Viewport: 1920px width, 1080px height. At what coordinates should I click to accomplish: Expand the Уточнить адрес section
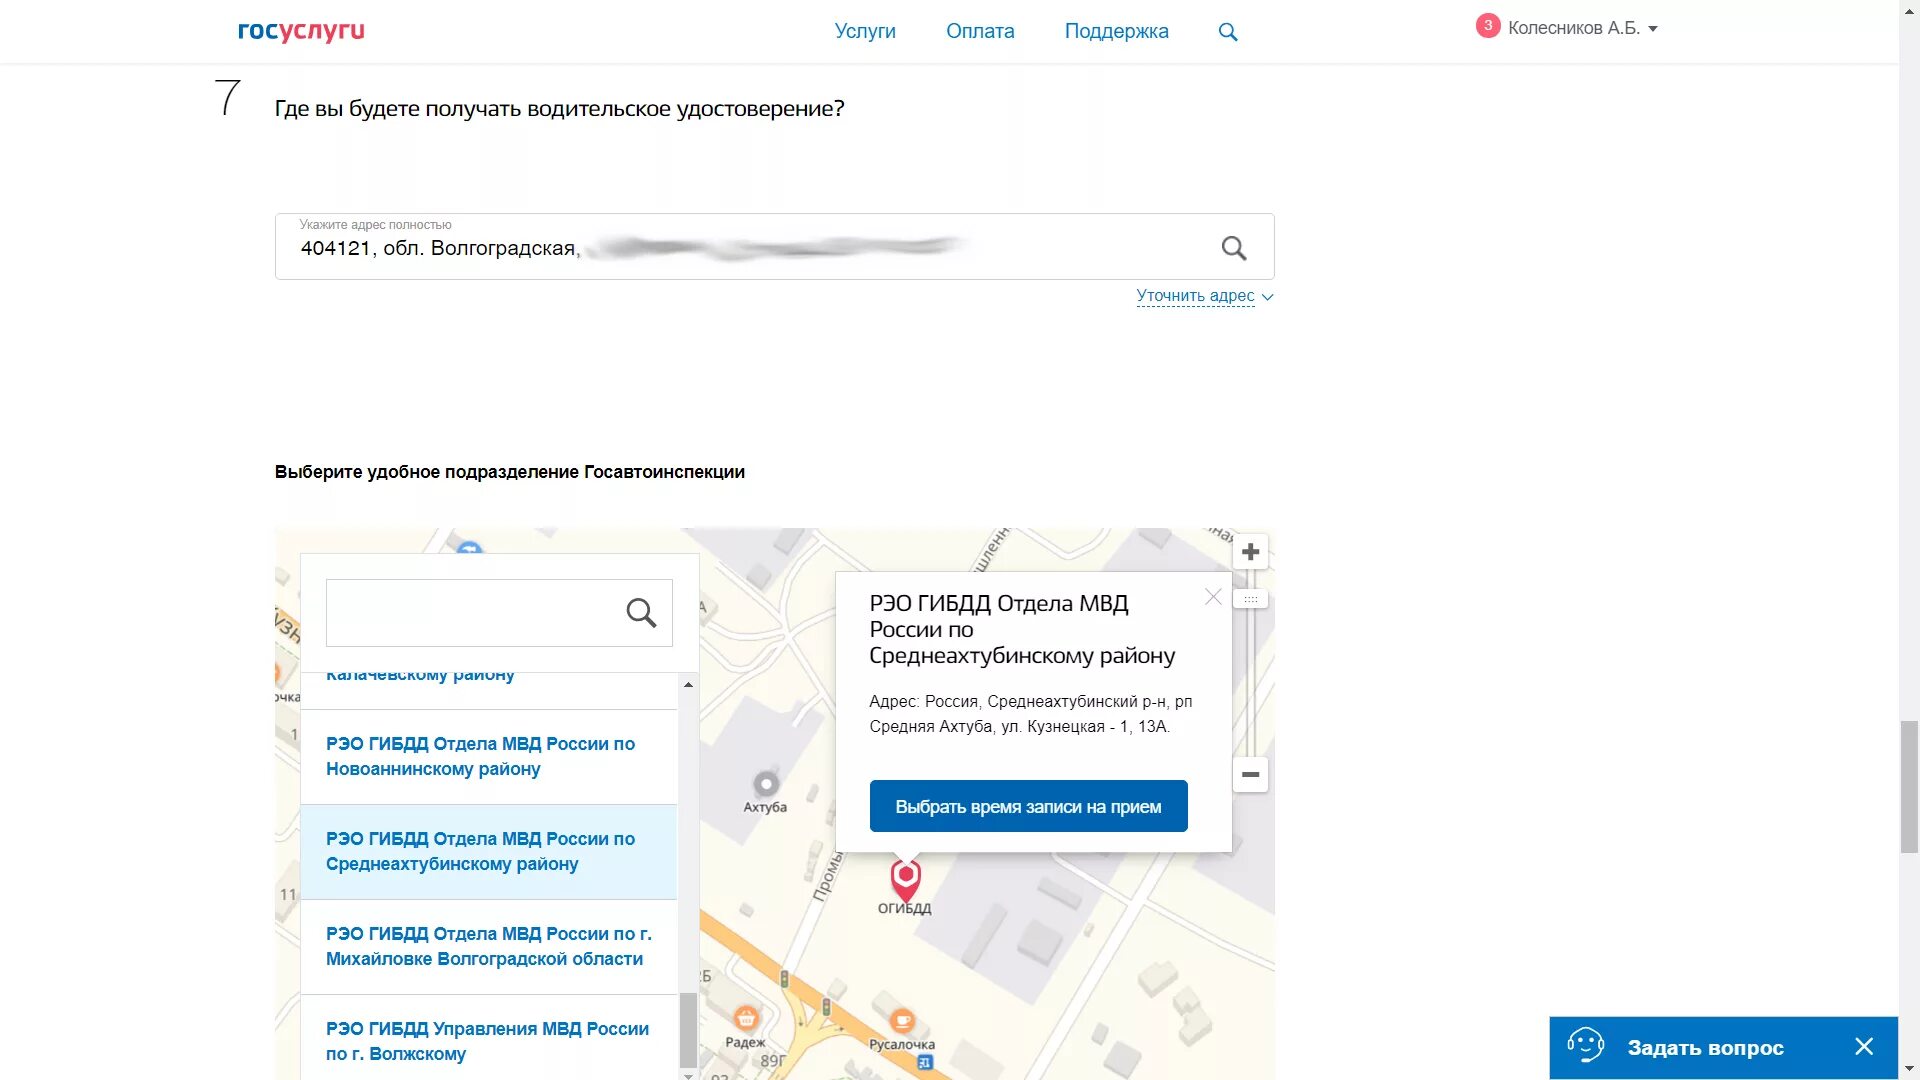click(1204, 296)
